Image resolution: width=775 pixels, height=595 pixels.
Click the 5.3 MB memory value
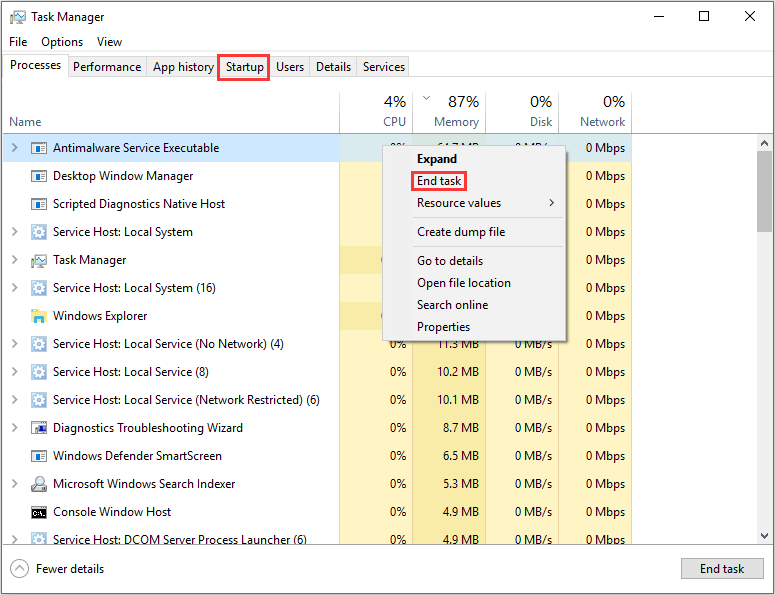(461, 483)
